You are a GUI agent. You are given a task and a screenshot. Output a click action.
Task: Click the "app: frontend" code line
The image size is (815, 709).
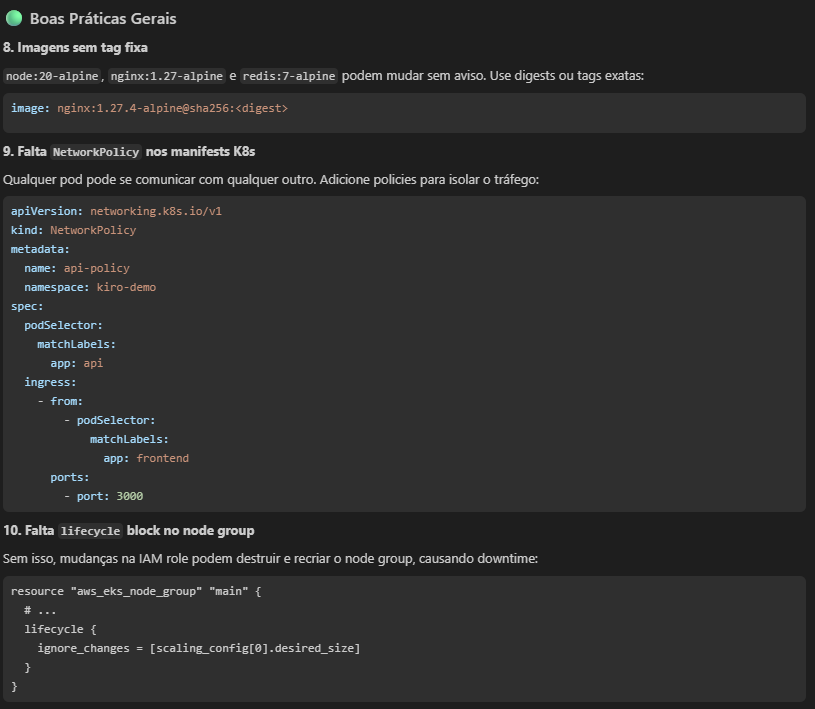pyautogui.click(x=146, y=458)
